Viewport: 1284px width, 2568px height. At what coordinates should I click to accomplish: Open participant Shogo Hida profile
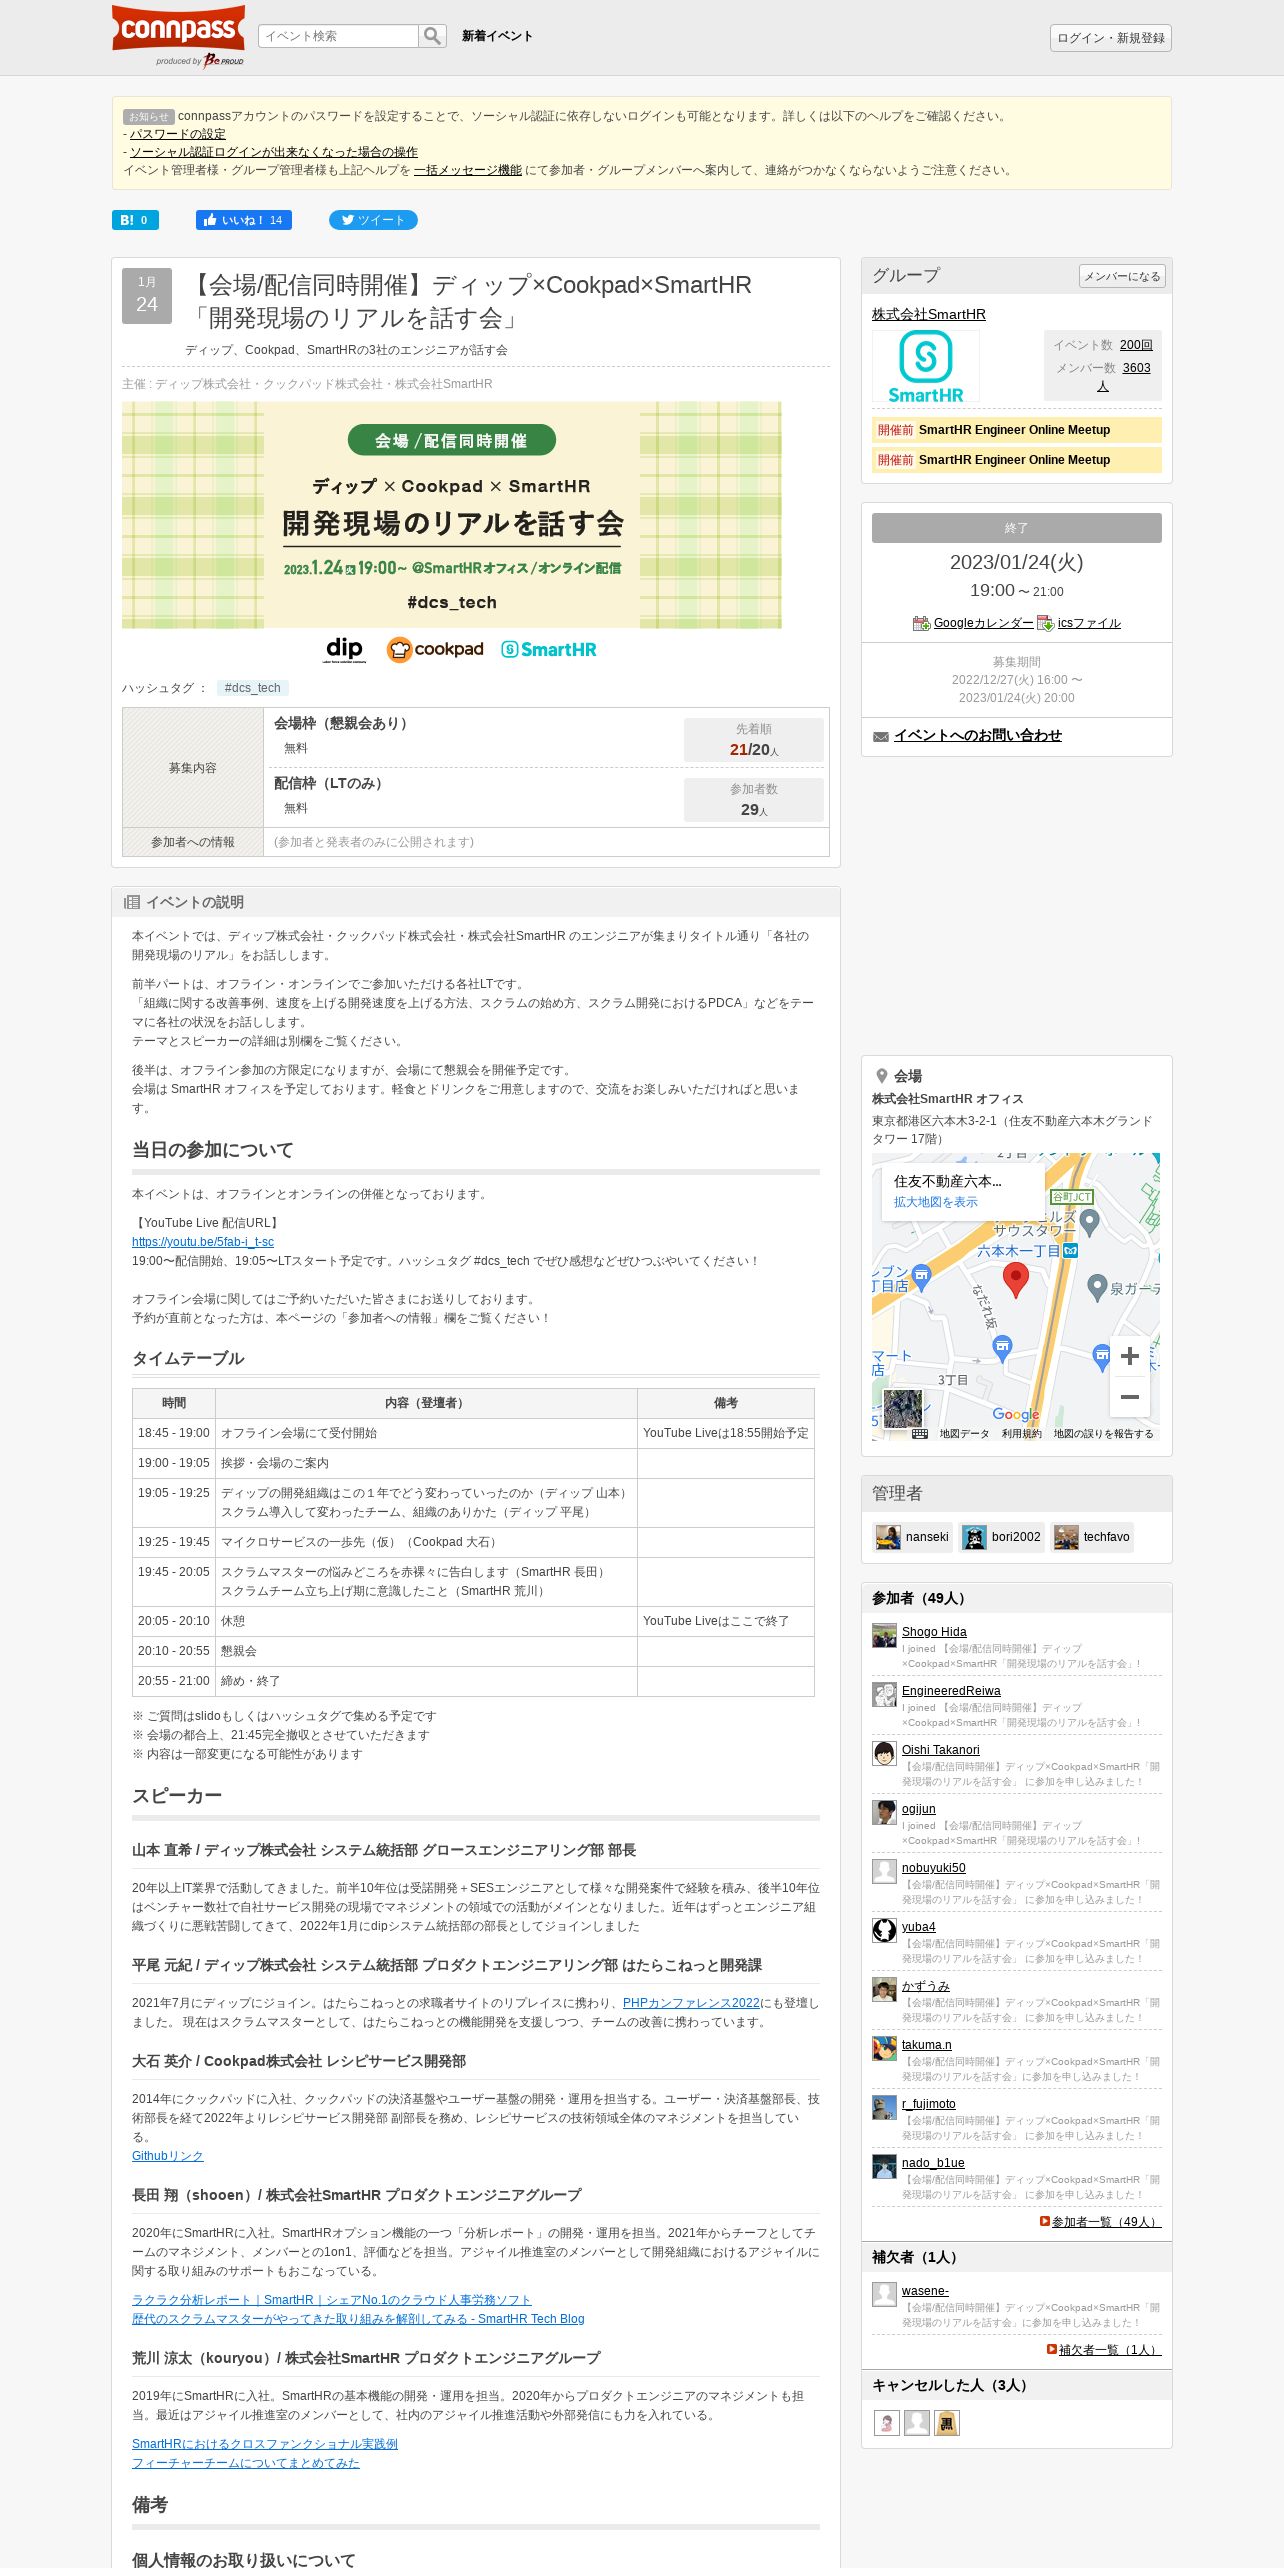point(934,1632)
